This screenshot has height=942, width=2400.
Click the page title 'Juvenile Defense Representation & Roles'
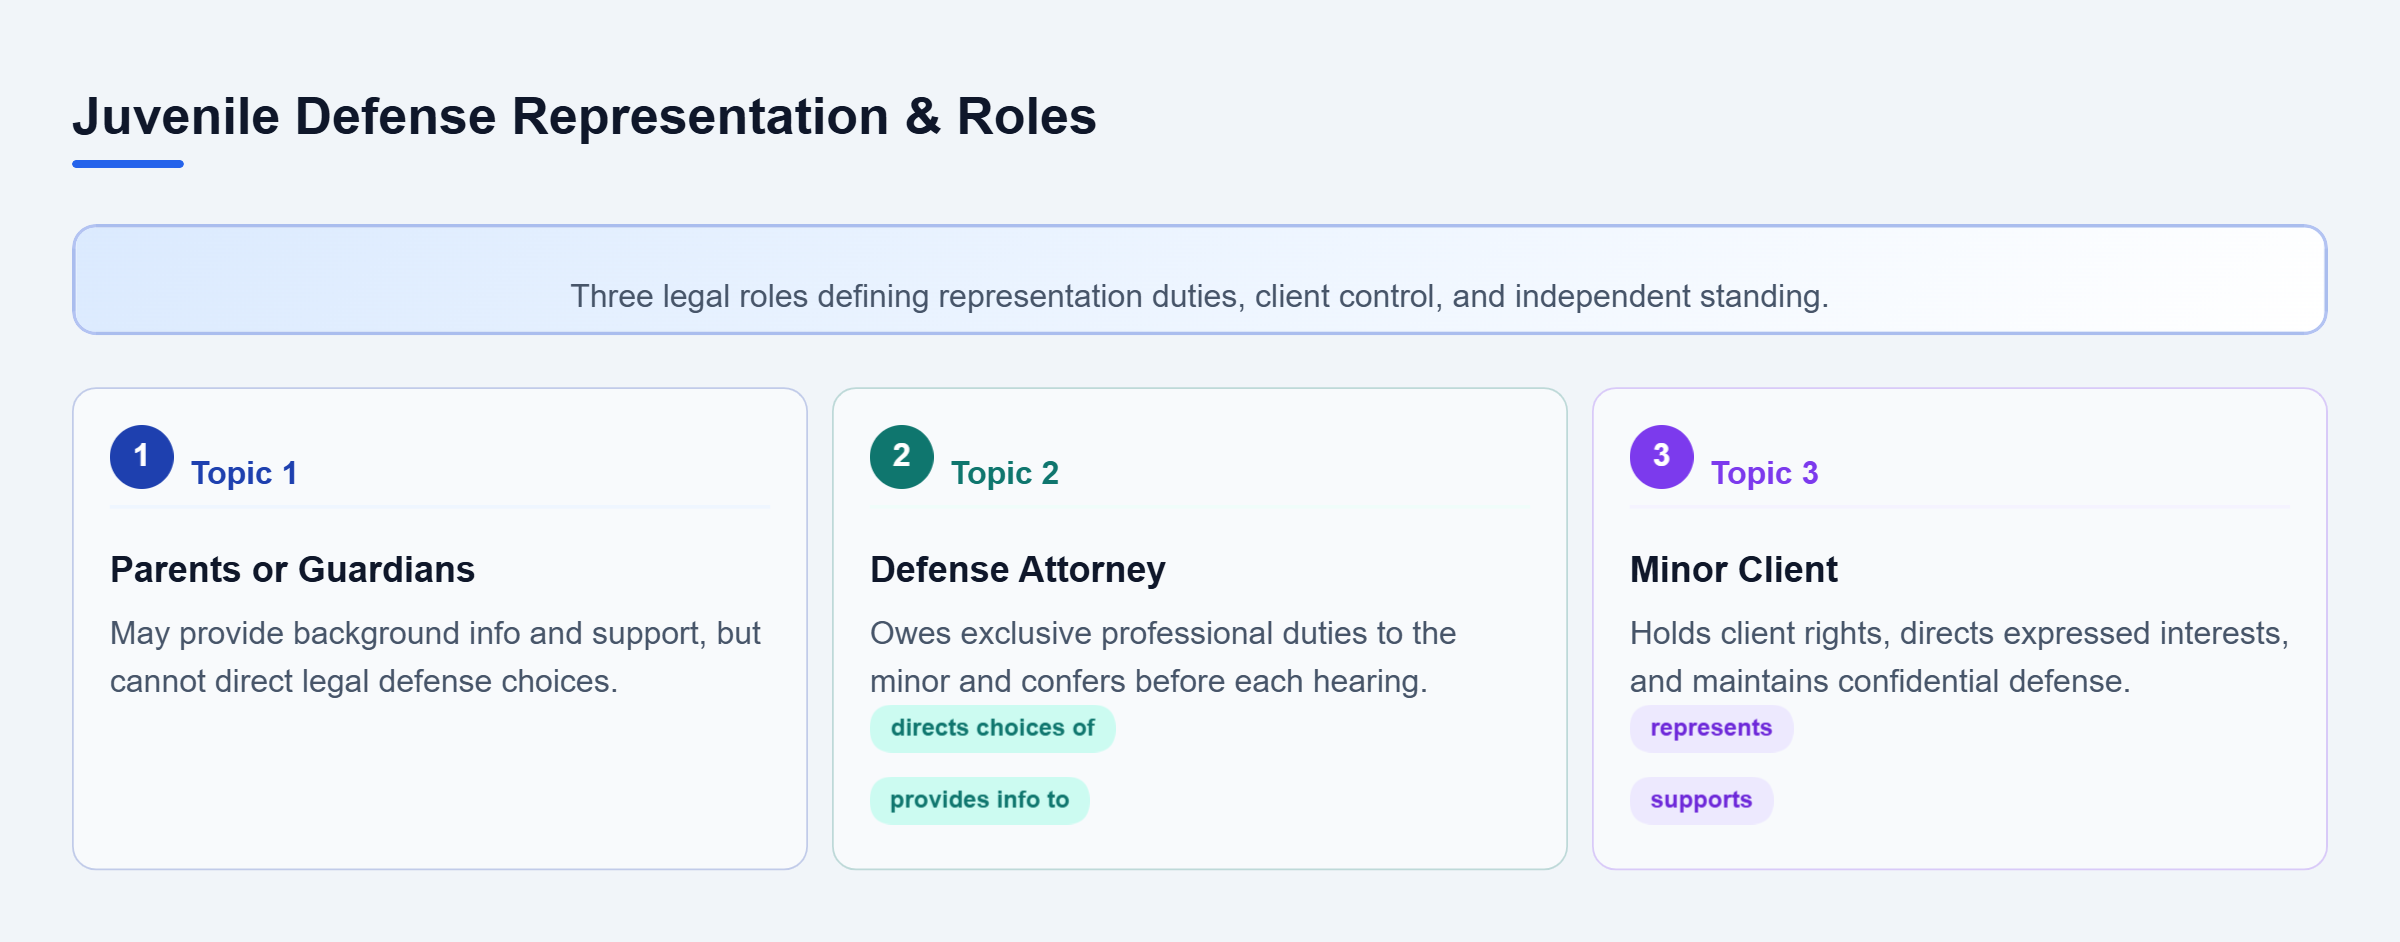coord(585,116)
